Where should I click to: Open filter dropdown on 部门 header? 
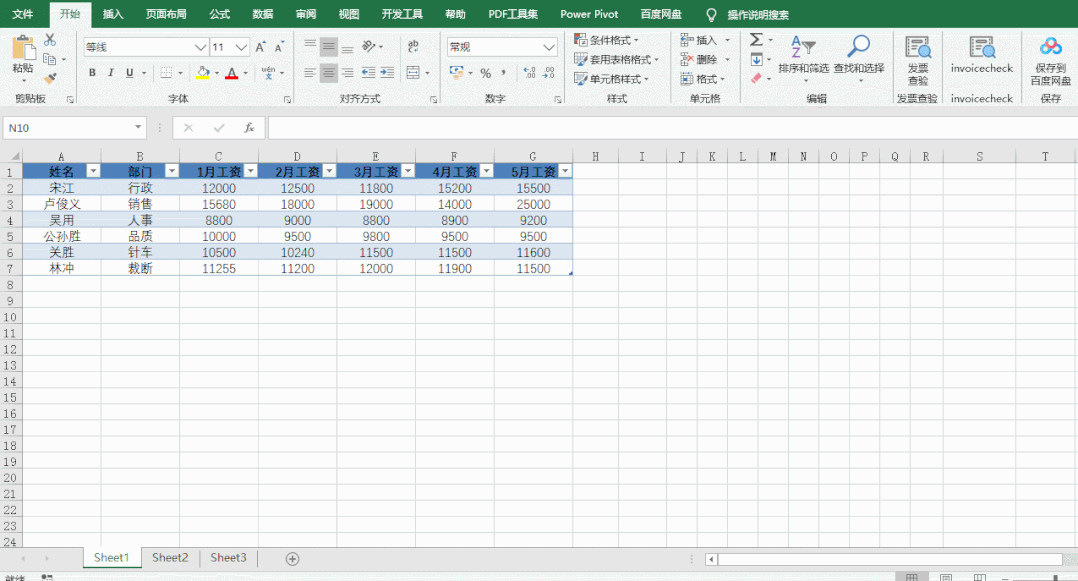[172, 171]
